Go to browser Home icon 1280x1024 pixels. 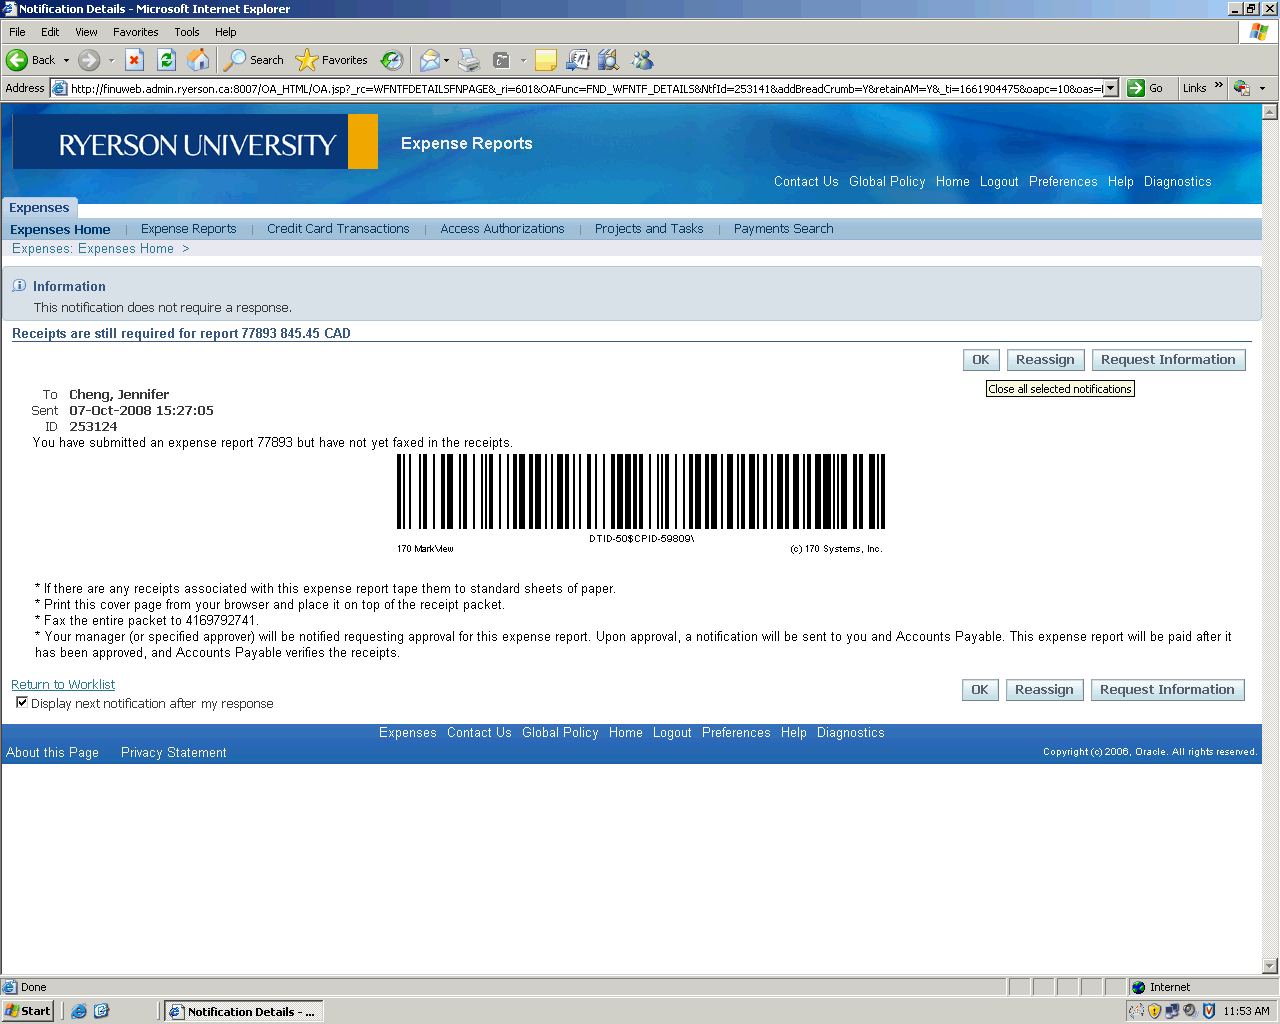click(x=199, y=60)
